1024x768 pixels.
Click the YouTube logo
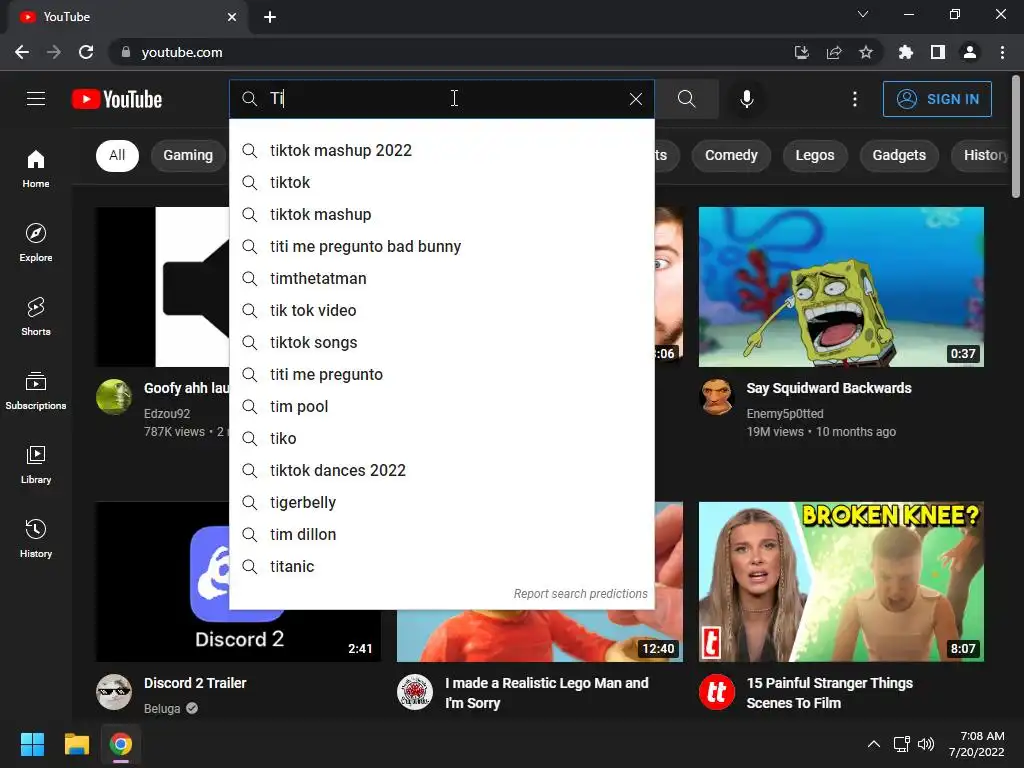(117, 99)
